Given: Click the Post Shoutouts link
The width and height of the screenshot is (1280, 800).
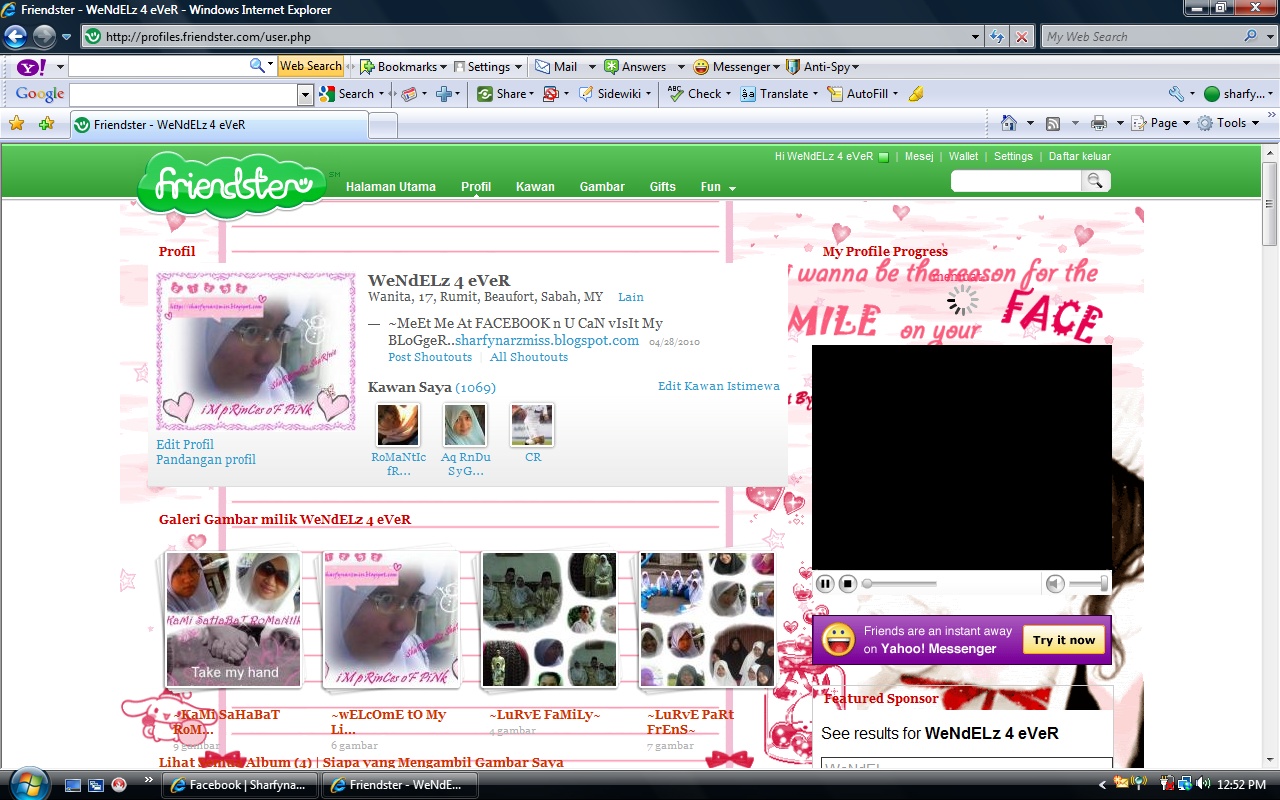Looking at the screenshot, I should [x=430, y=357].
